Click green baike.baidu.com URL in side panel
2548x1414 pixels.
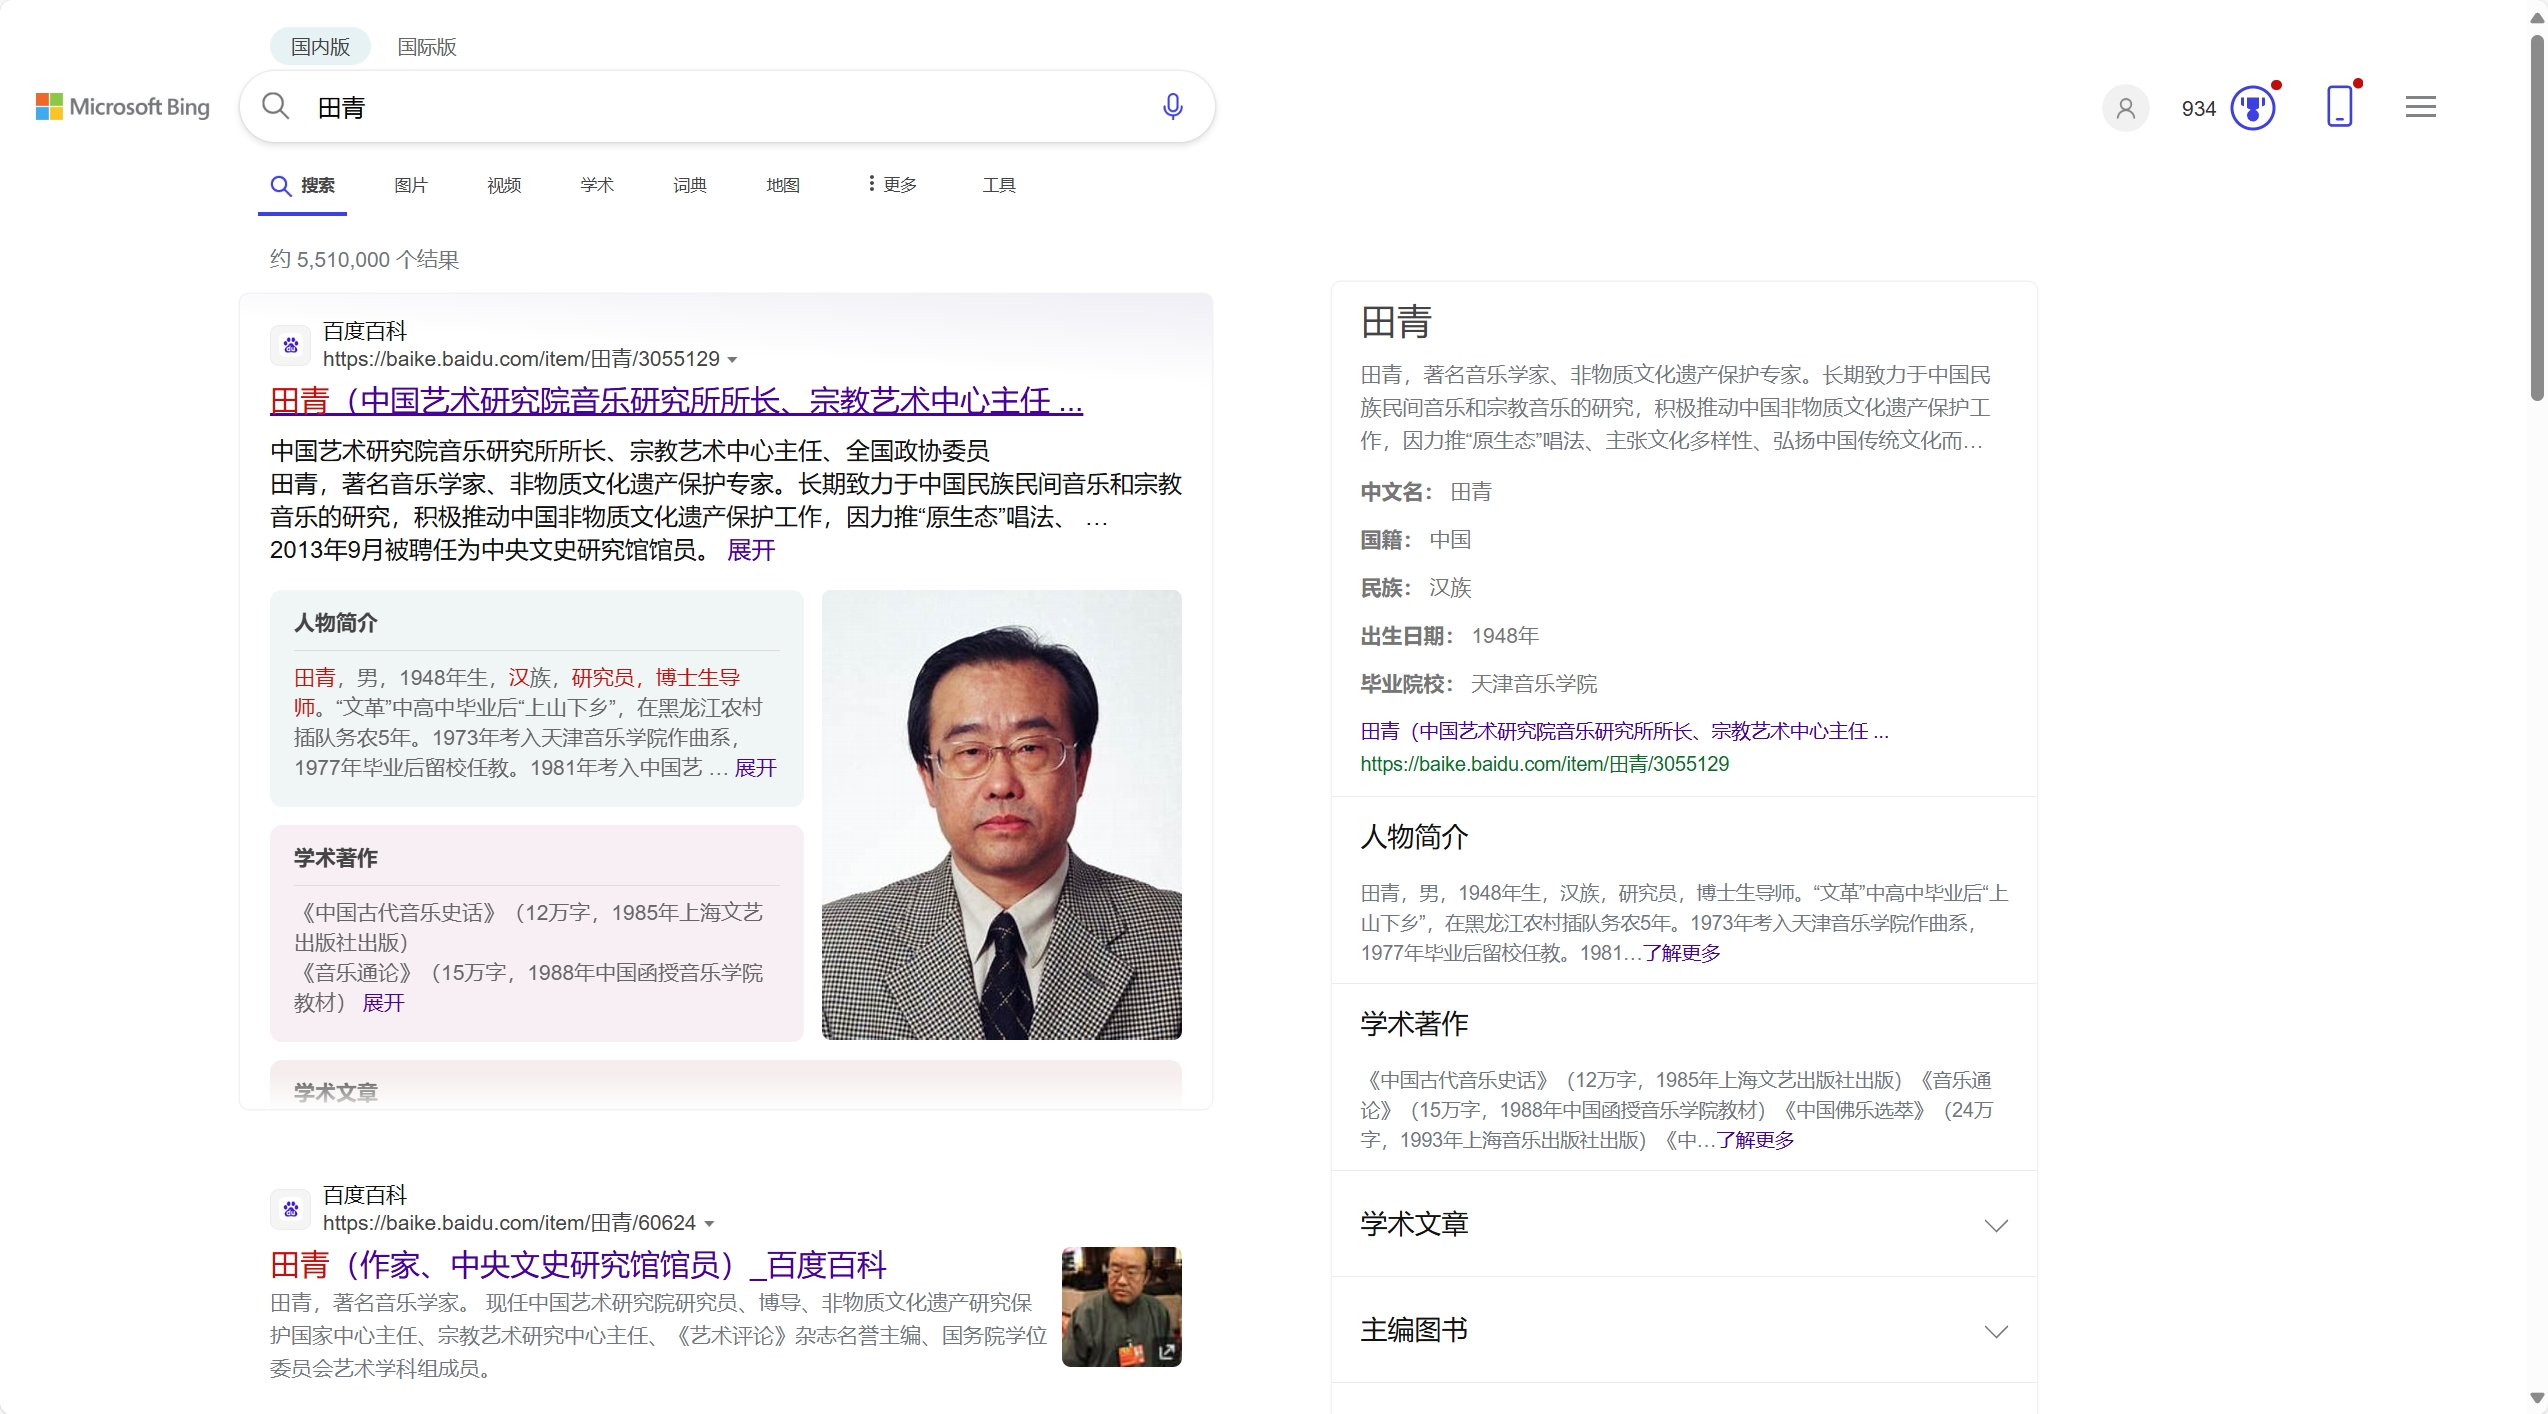pos(1544,764)
